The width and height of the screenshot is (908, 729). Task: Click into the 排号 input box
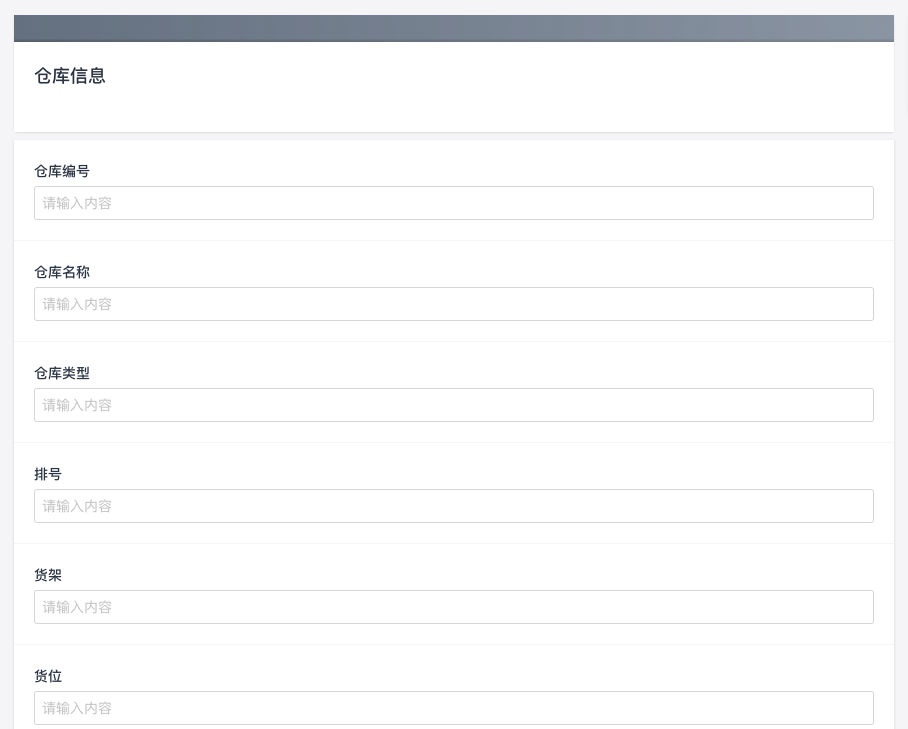pos(453,506)
